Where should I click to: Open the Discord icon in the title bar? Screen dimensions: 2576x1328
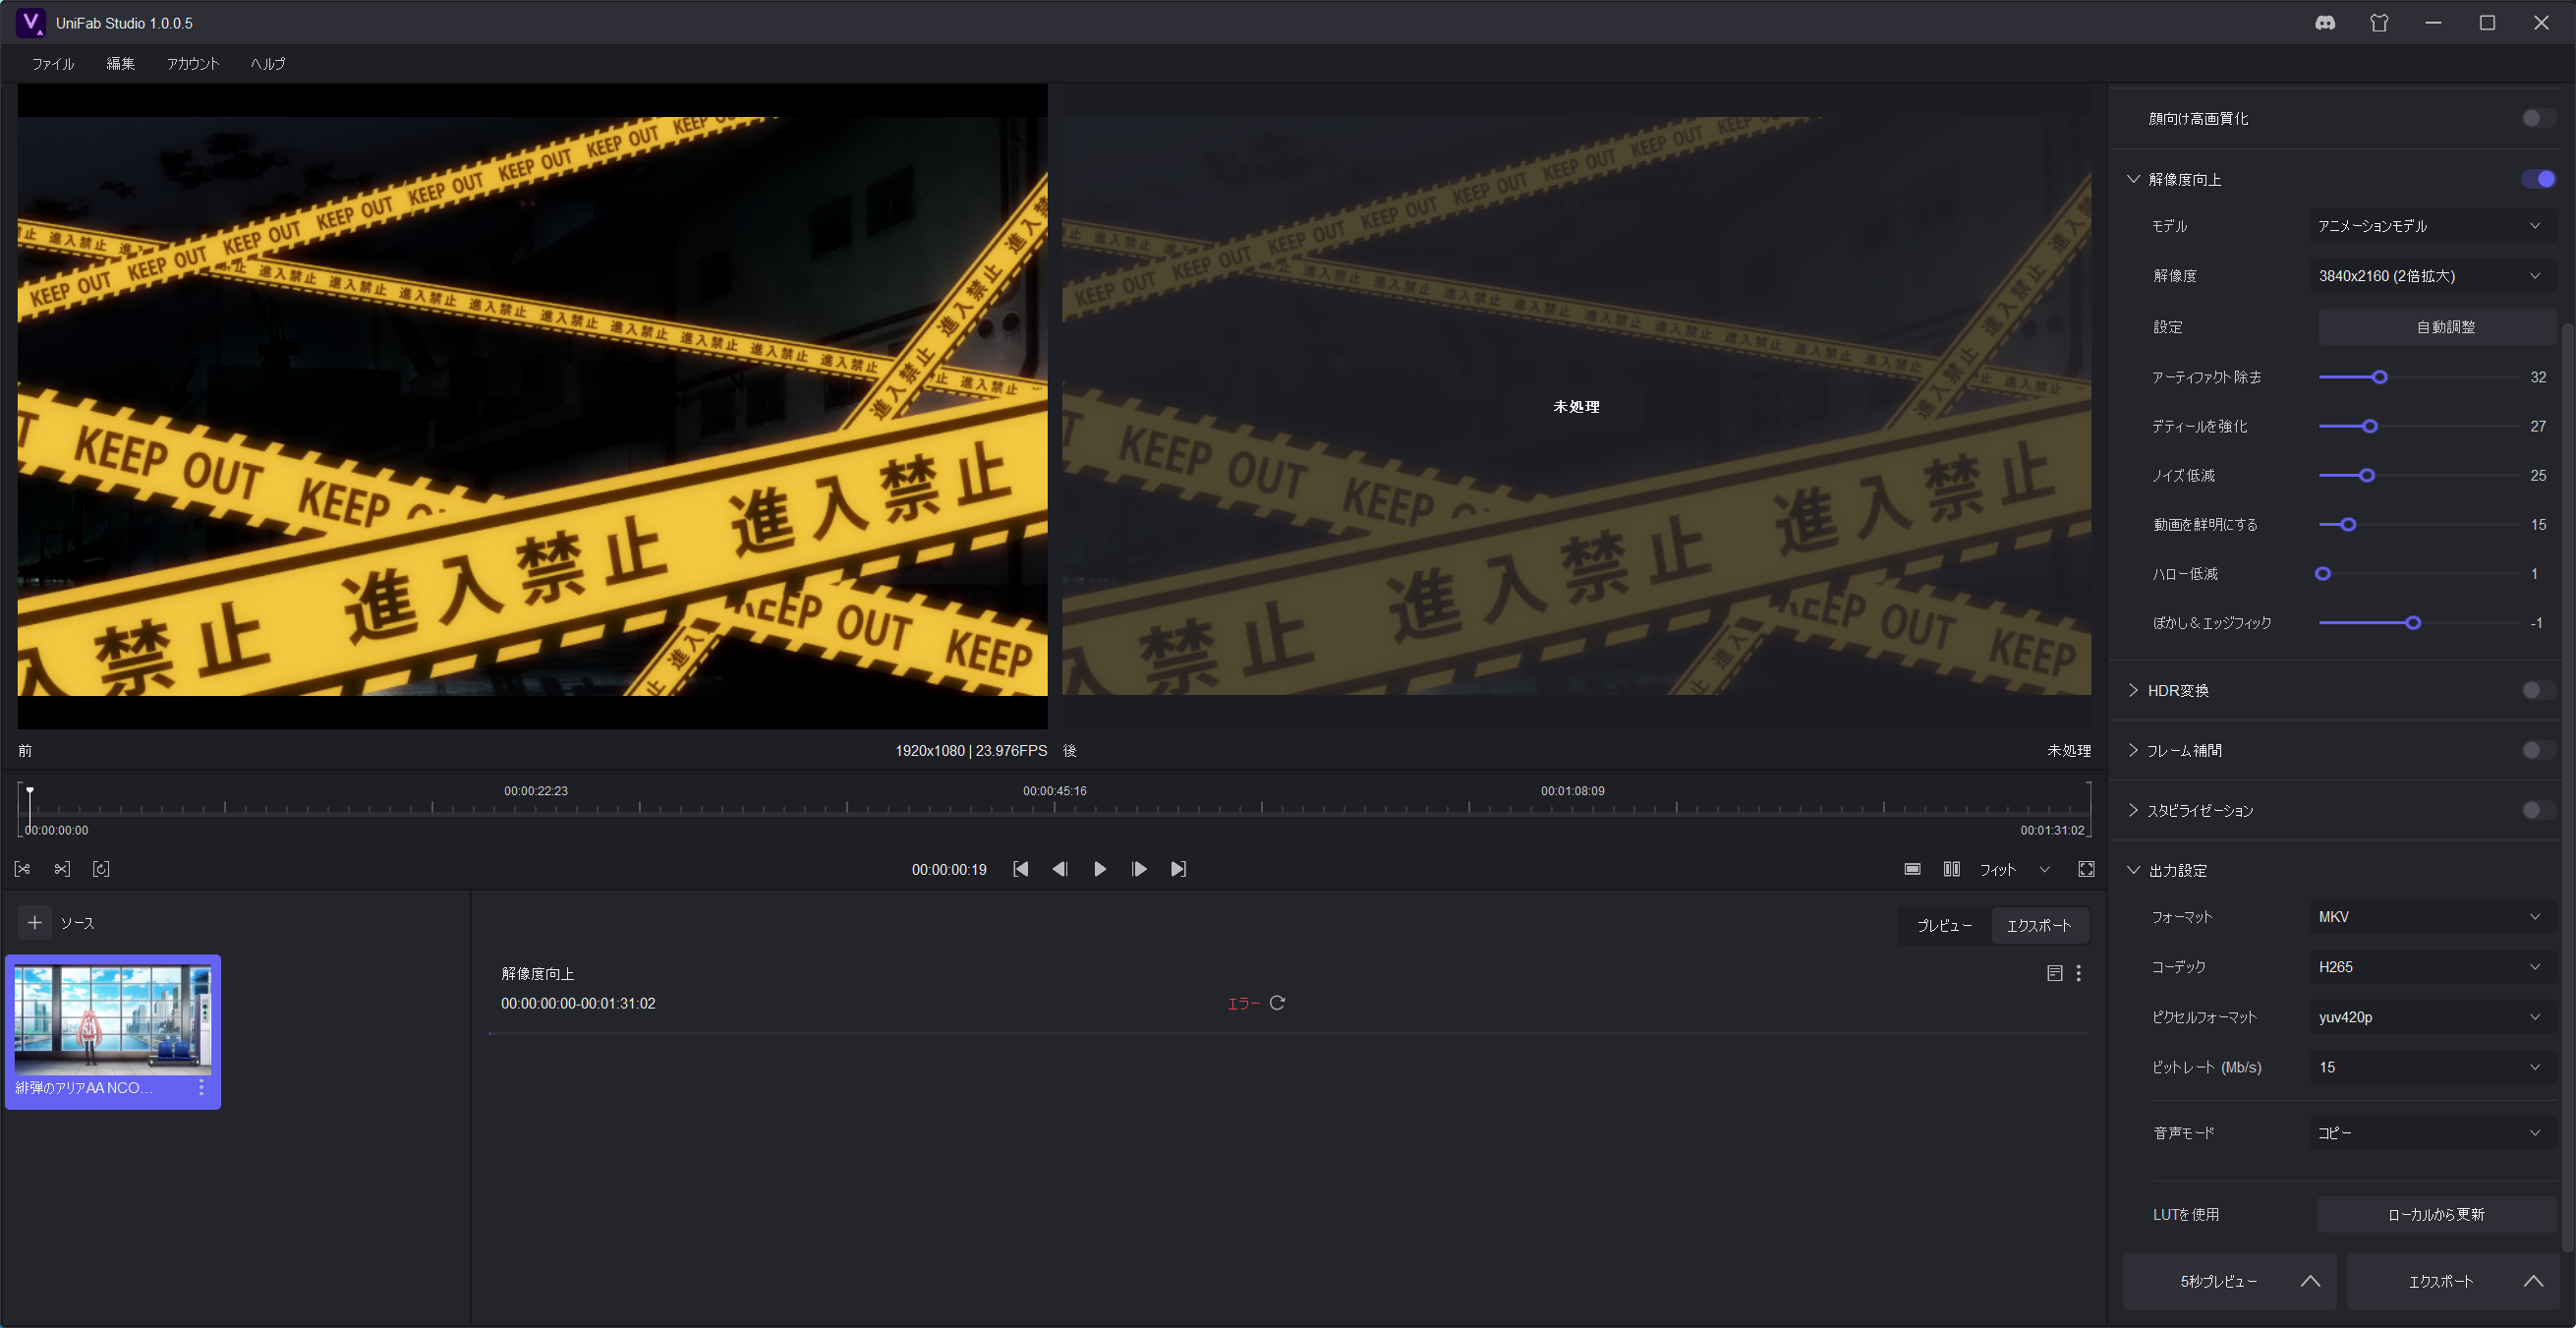tap(2325, 23)
